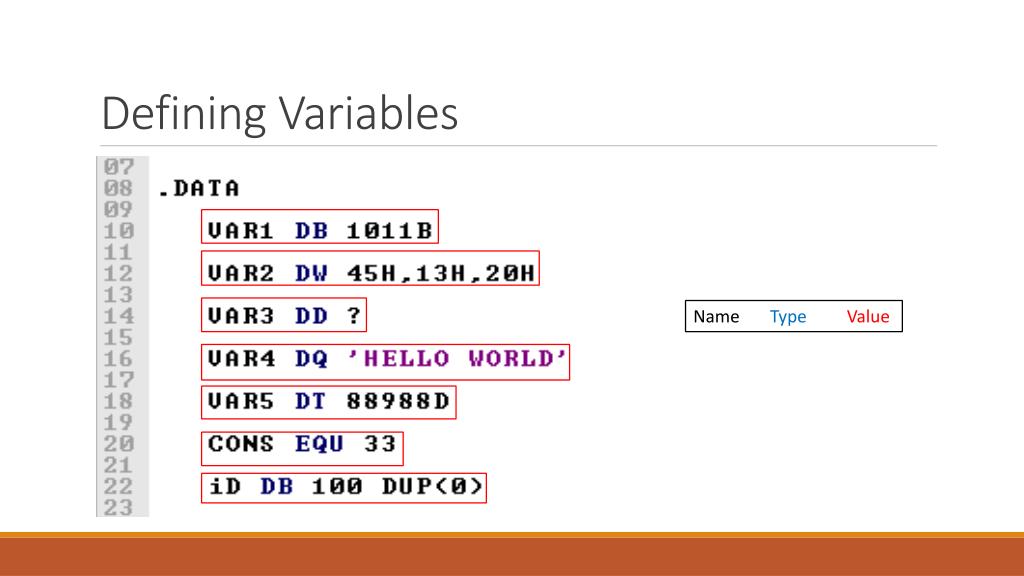Click the 'iD DB 100 DUP(0)' line
This screenshot has height=576, width=1024.
pos(344,487)
